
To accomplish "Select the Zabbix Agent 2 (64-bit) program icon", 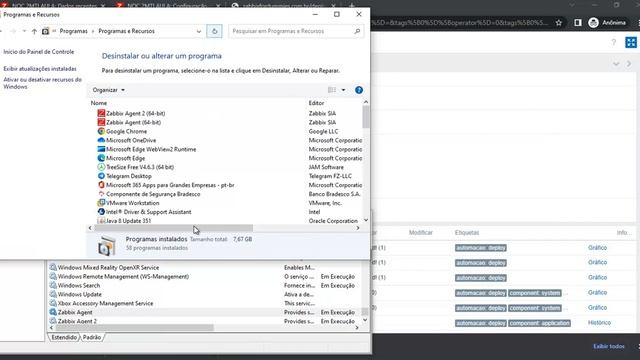I will 101,113.
